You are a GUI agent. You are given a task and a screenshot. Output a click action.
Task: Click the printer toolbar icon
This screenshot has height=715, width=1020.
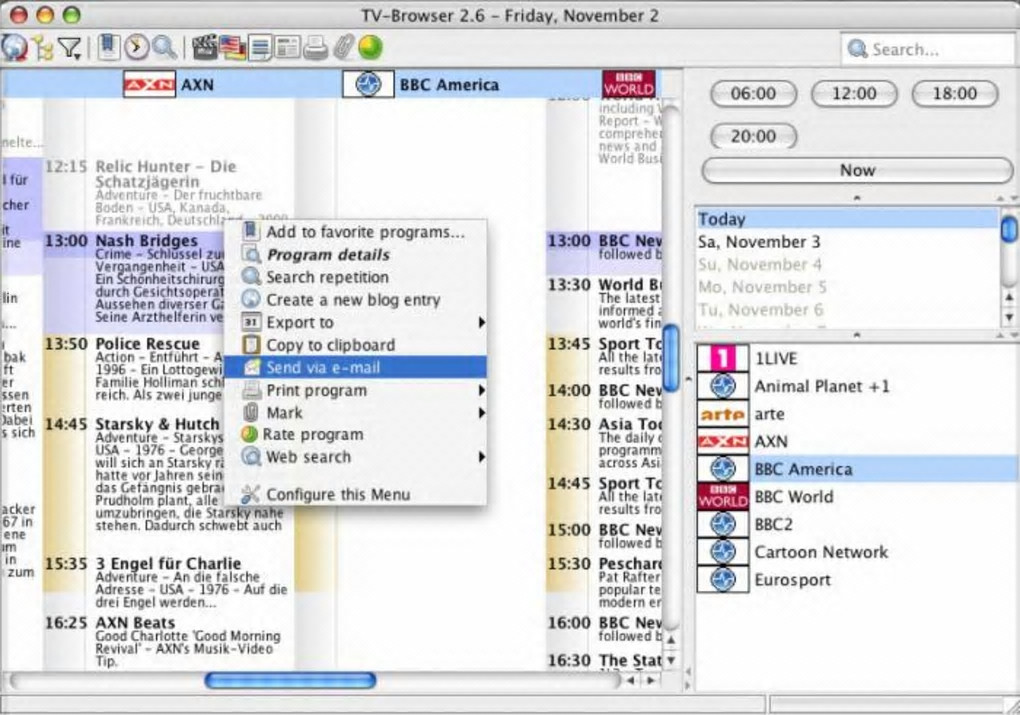click(315, 47)
